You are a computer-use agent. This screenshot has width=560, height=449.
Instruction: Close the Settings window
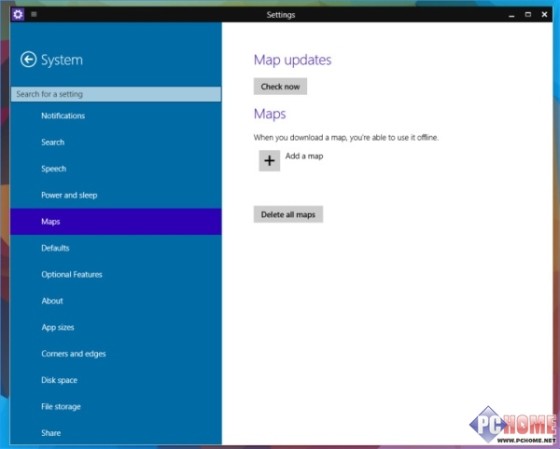pos(544,14)
